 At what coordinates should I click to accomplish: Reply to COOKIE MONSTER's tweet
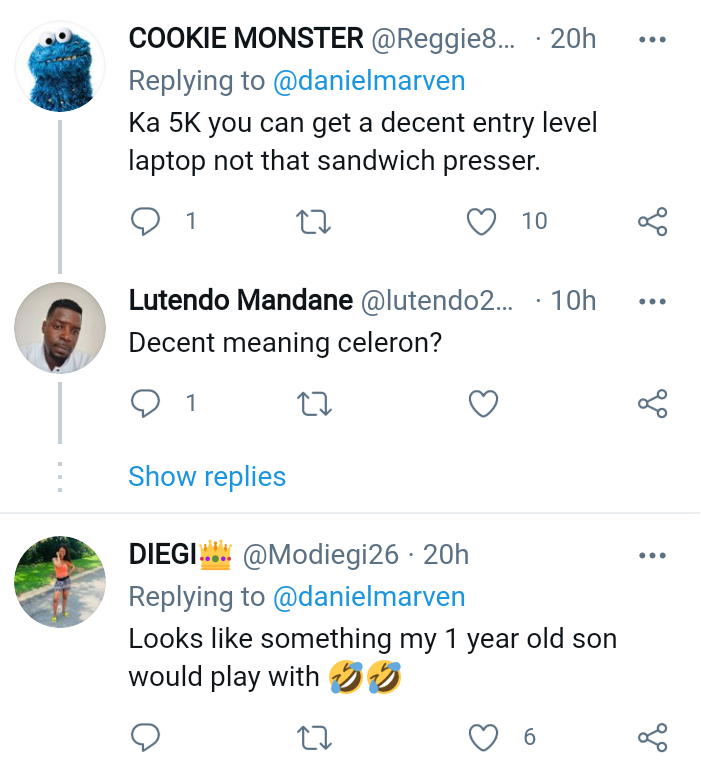pos(146,220)
